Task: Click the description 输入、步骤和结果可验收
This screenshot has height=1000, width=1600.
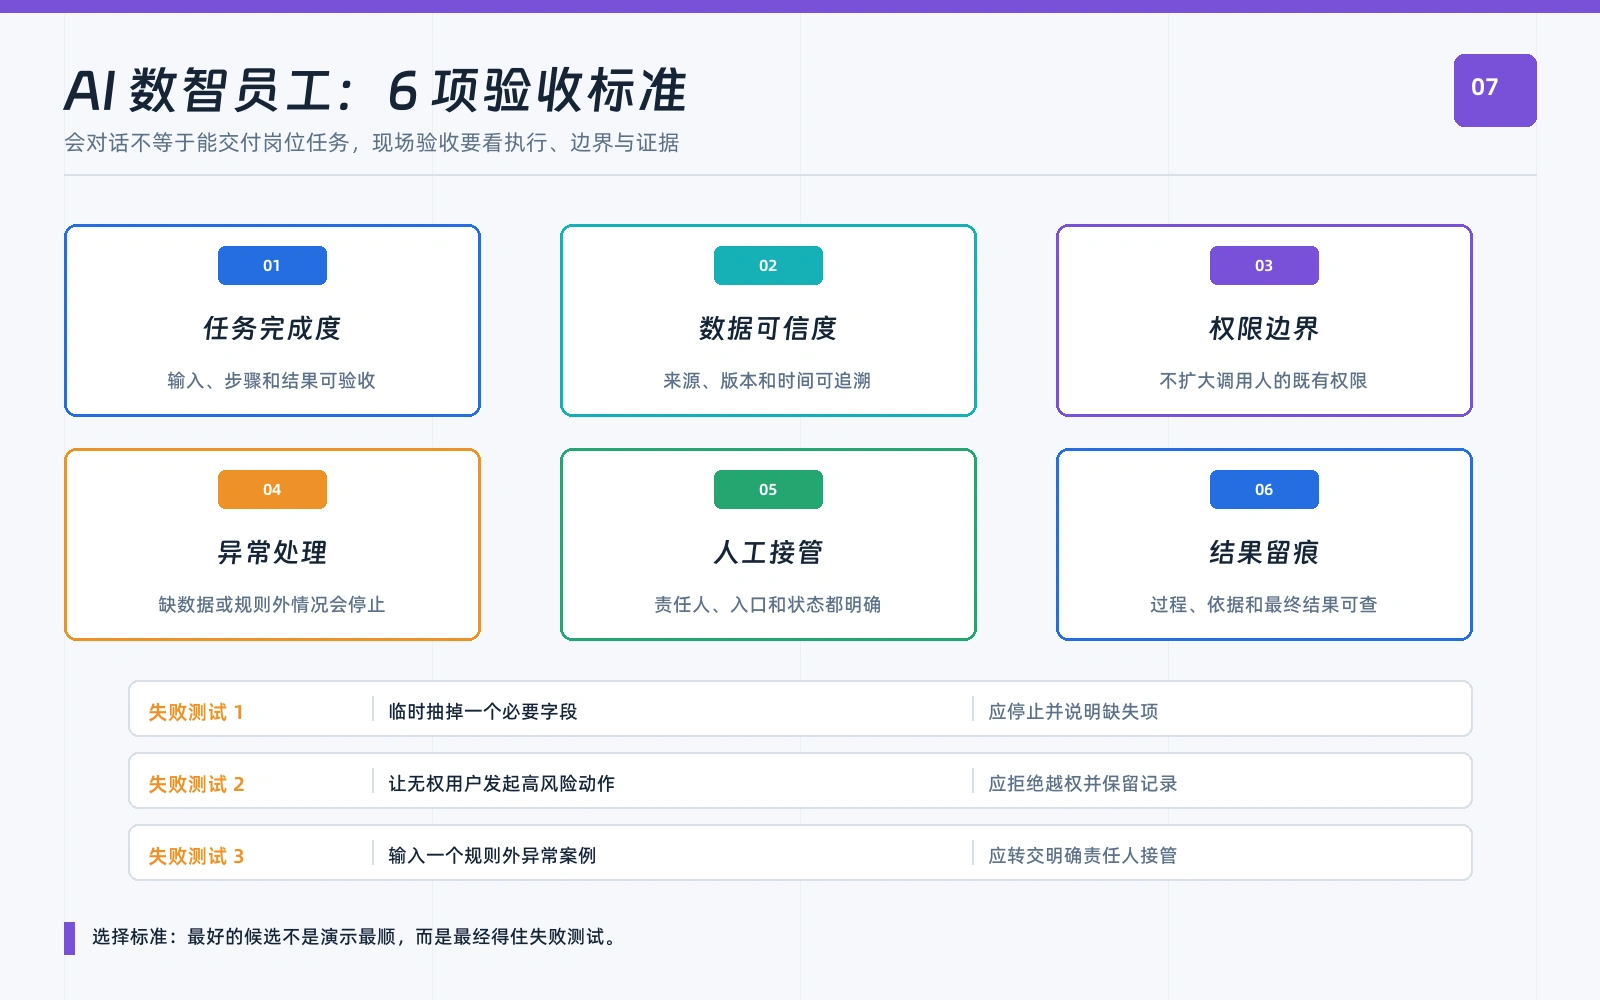Action: pos(272,380)
